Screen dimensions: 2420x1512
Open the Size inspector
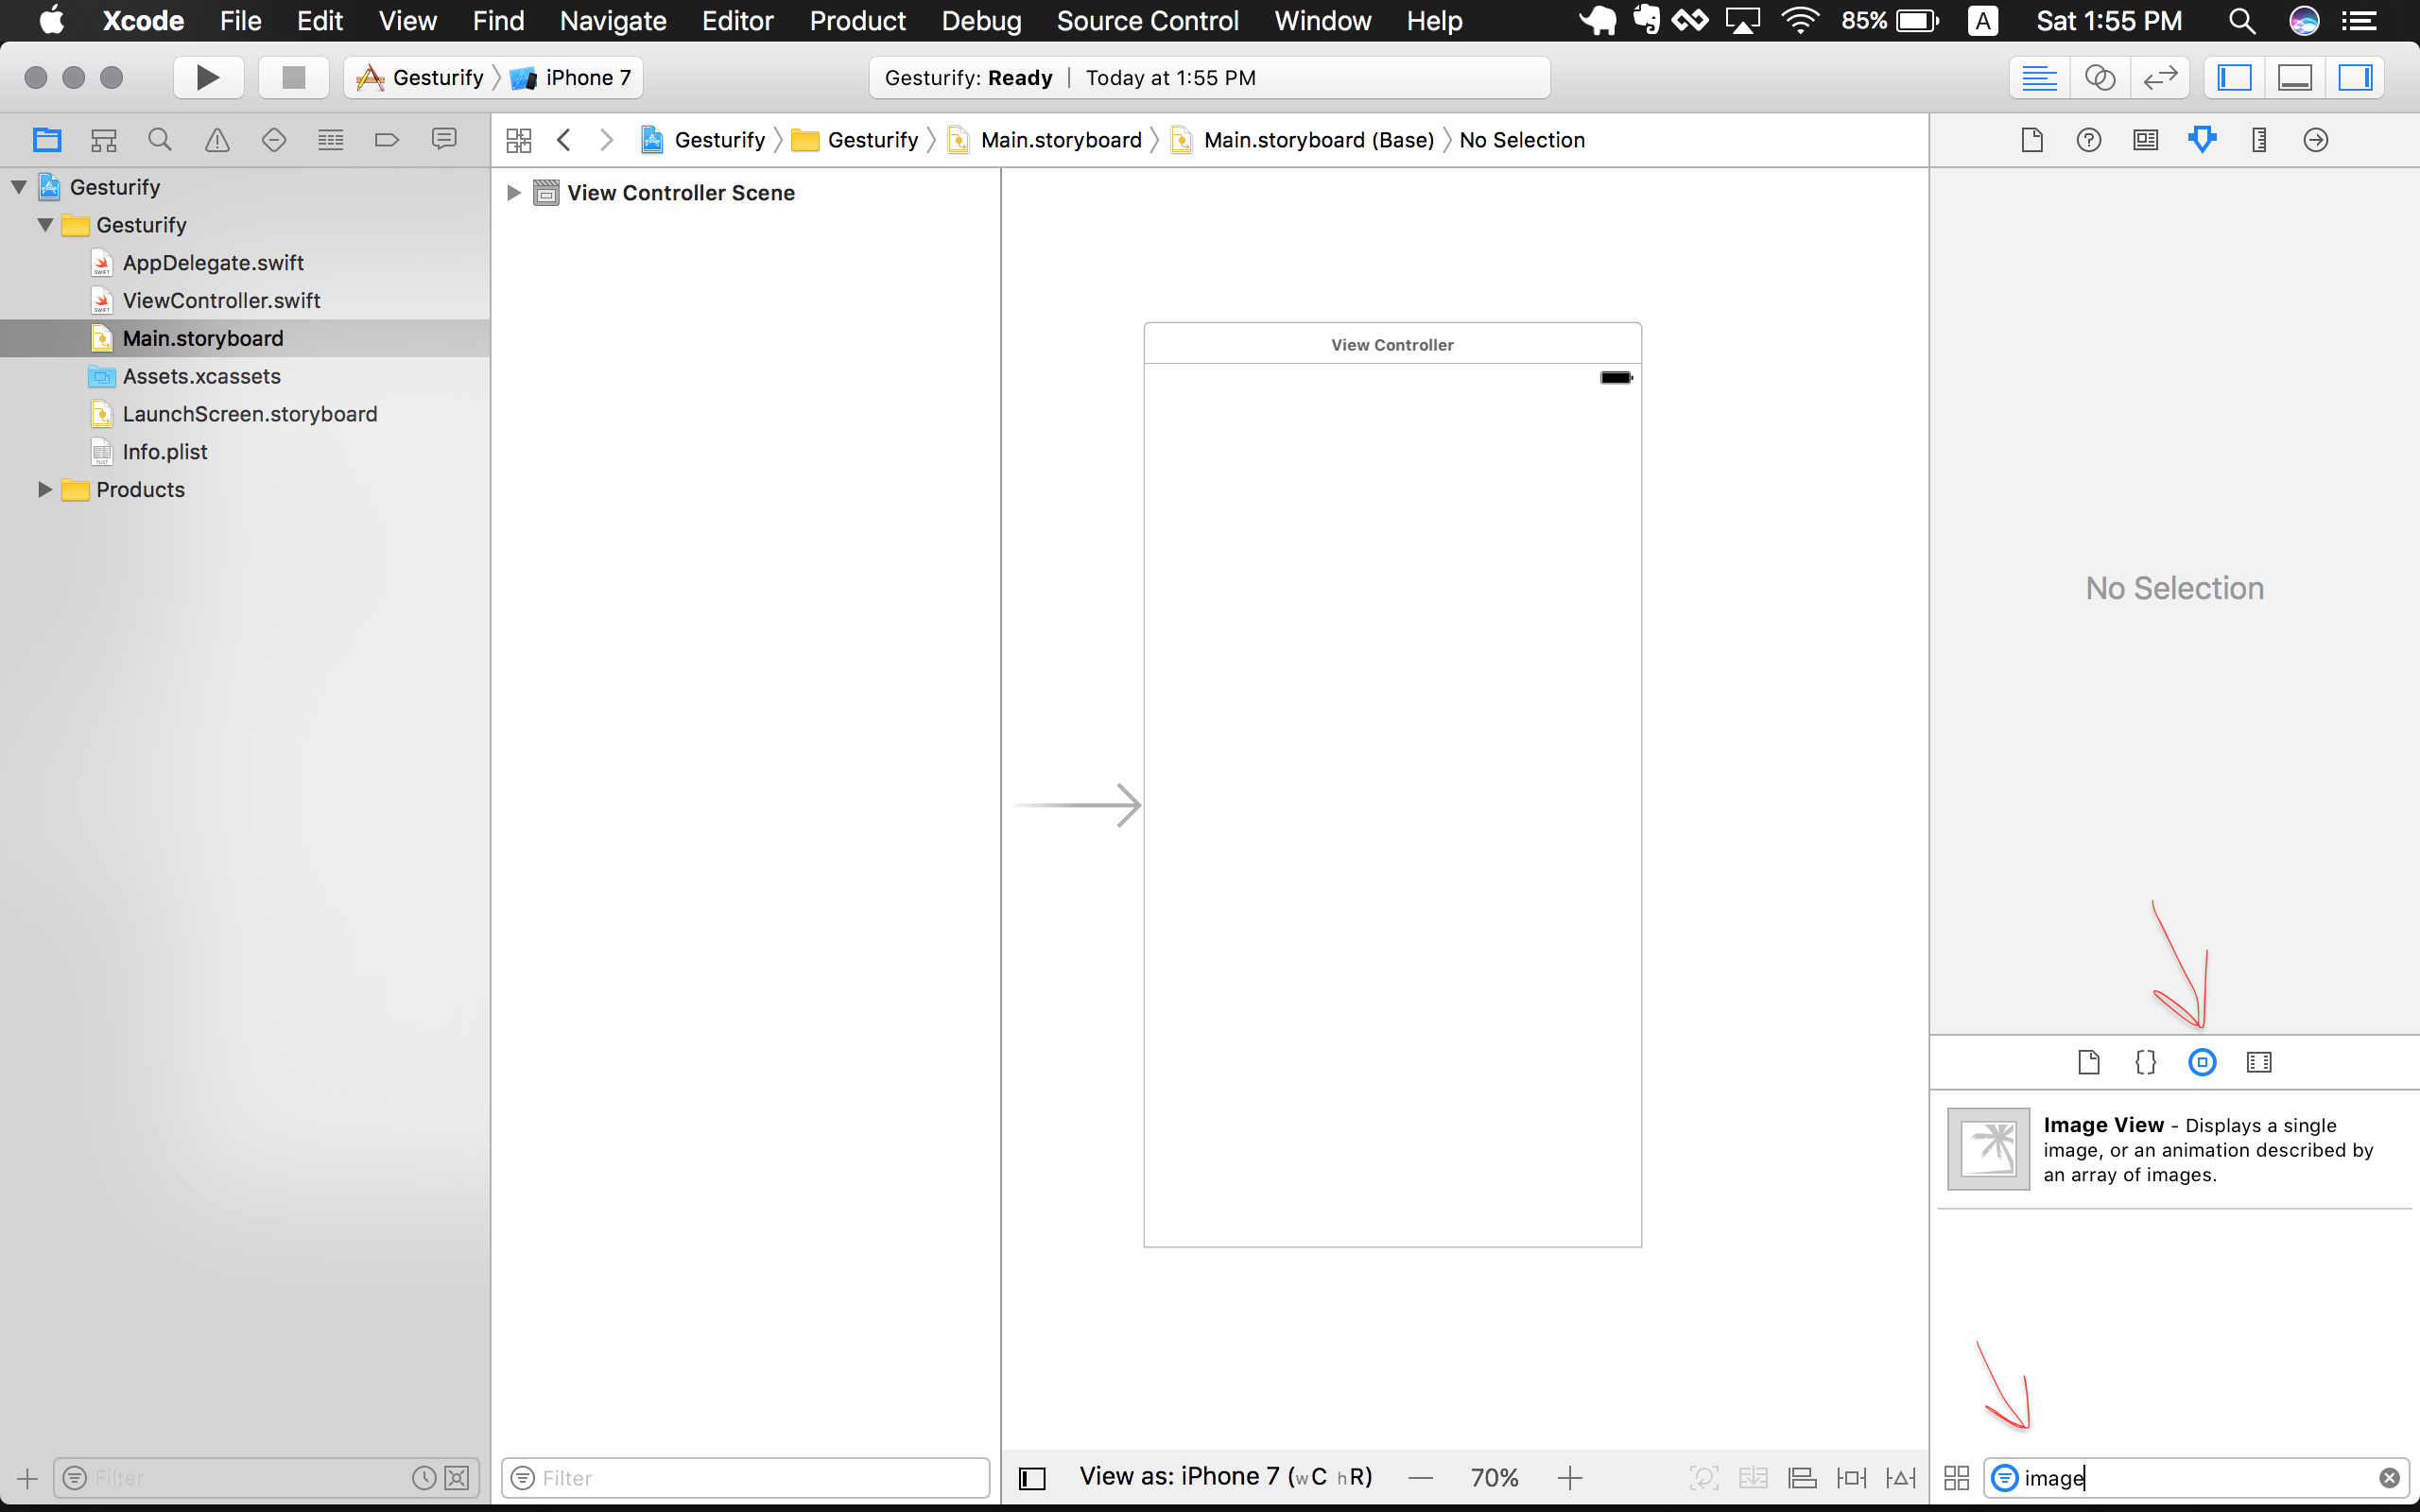(x=2257, y=139)
